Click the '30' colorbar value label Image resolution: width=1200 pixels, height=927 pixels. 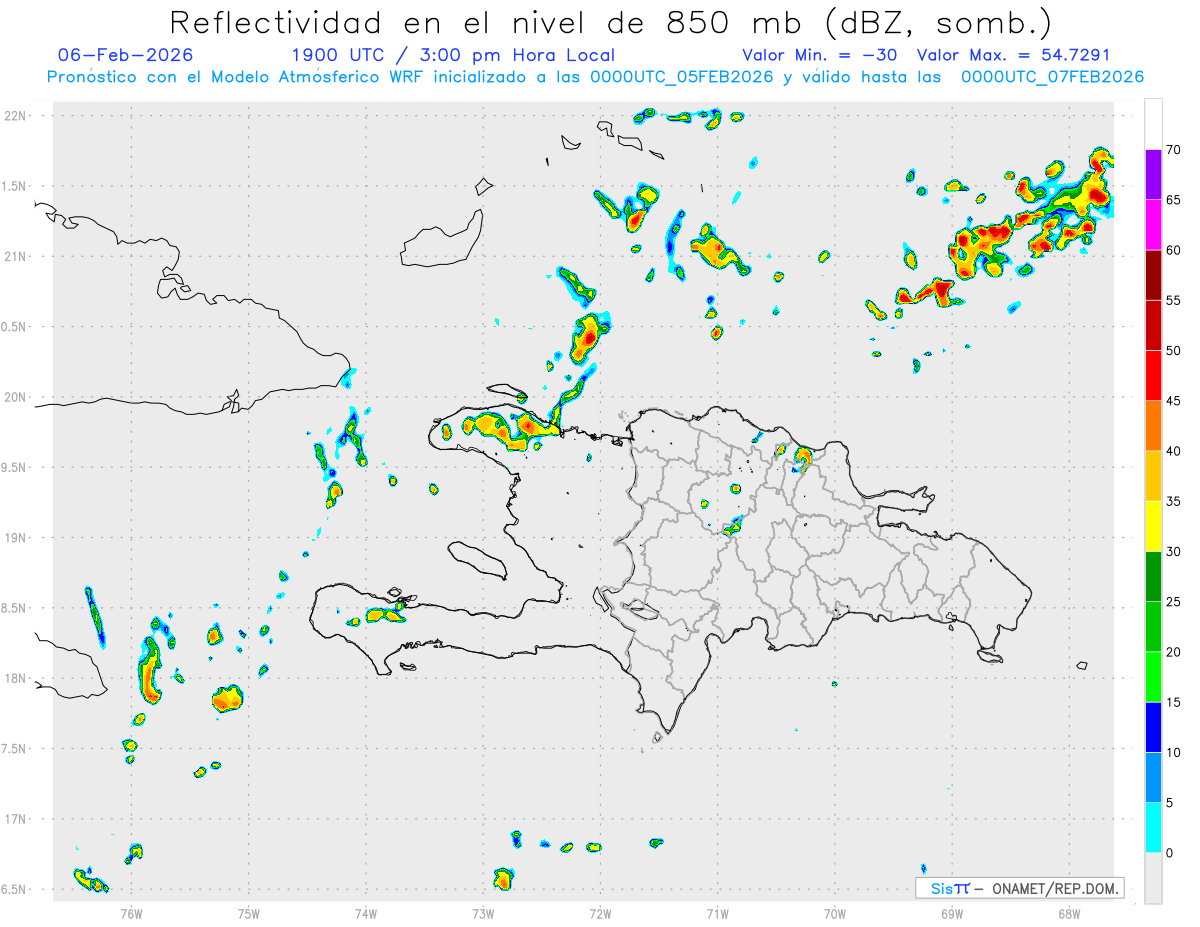coord(1174,552)
